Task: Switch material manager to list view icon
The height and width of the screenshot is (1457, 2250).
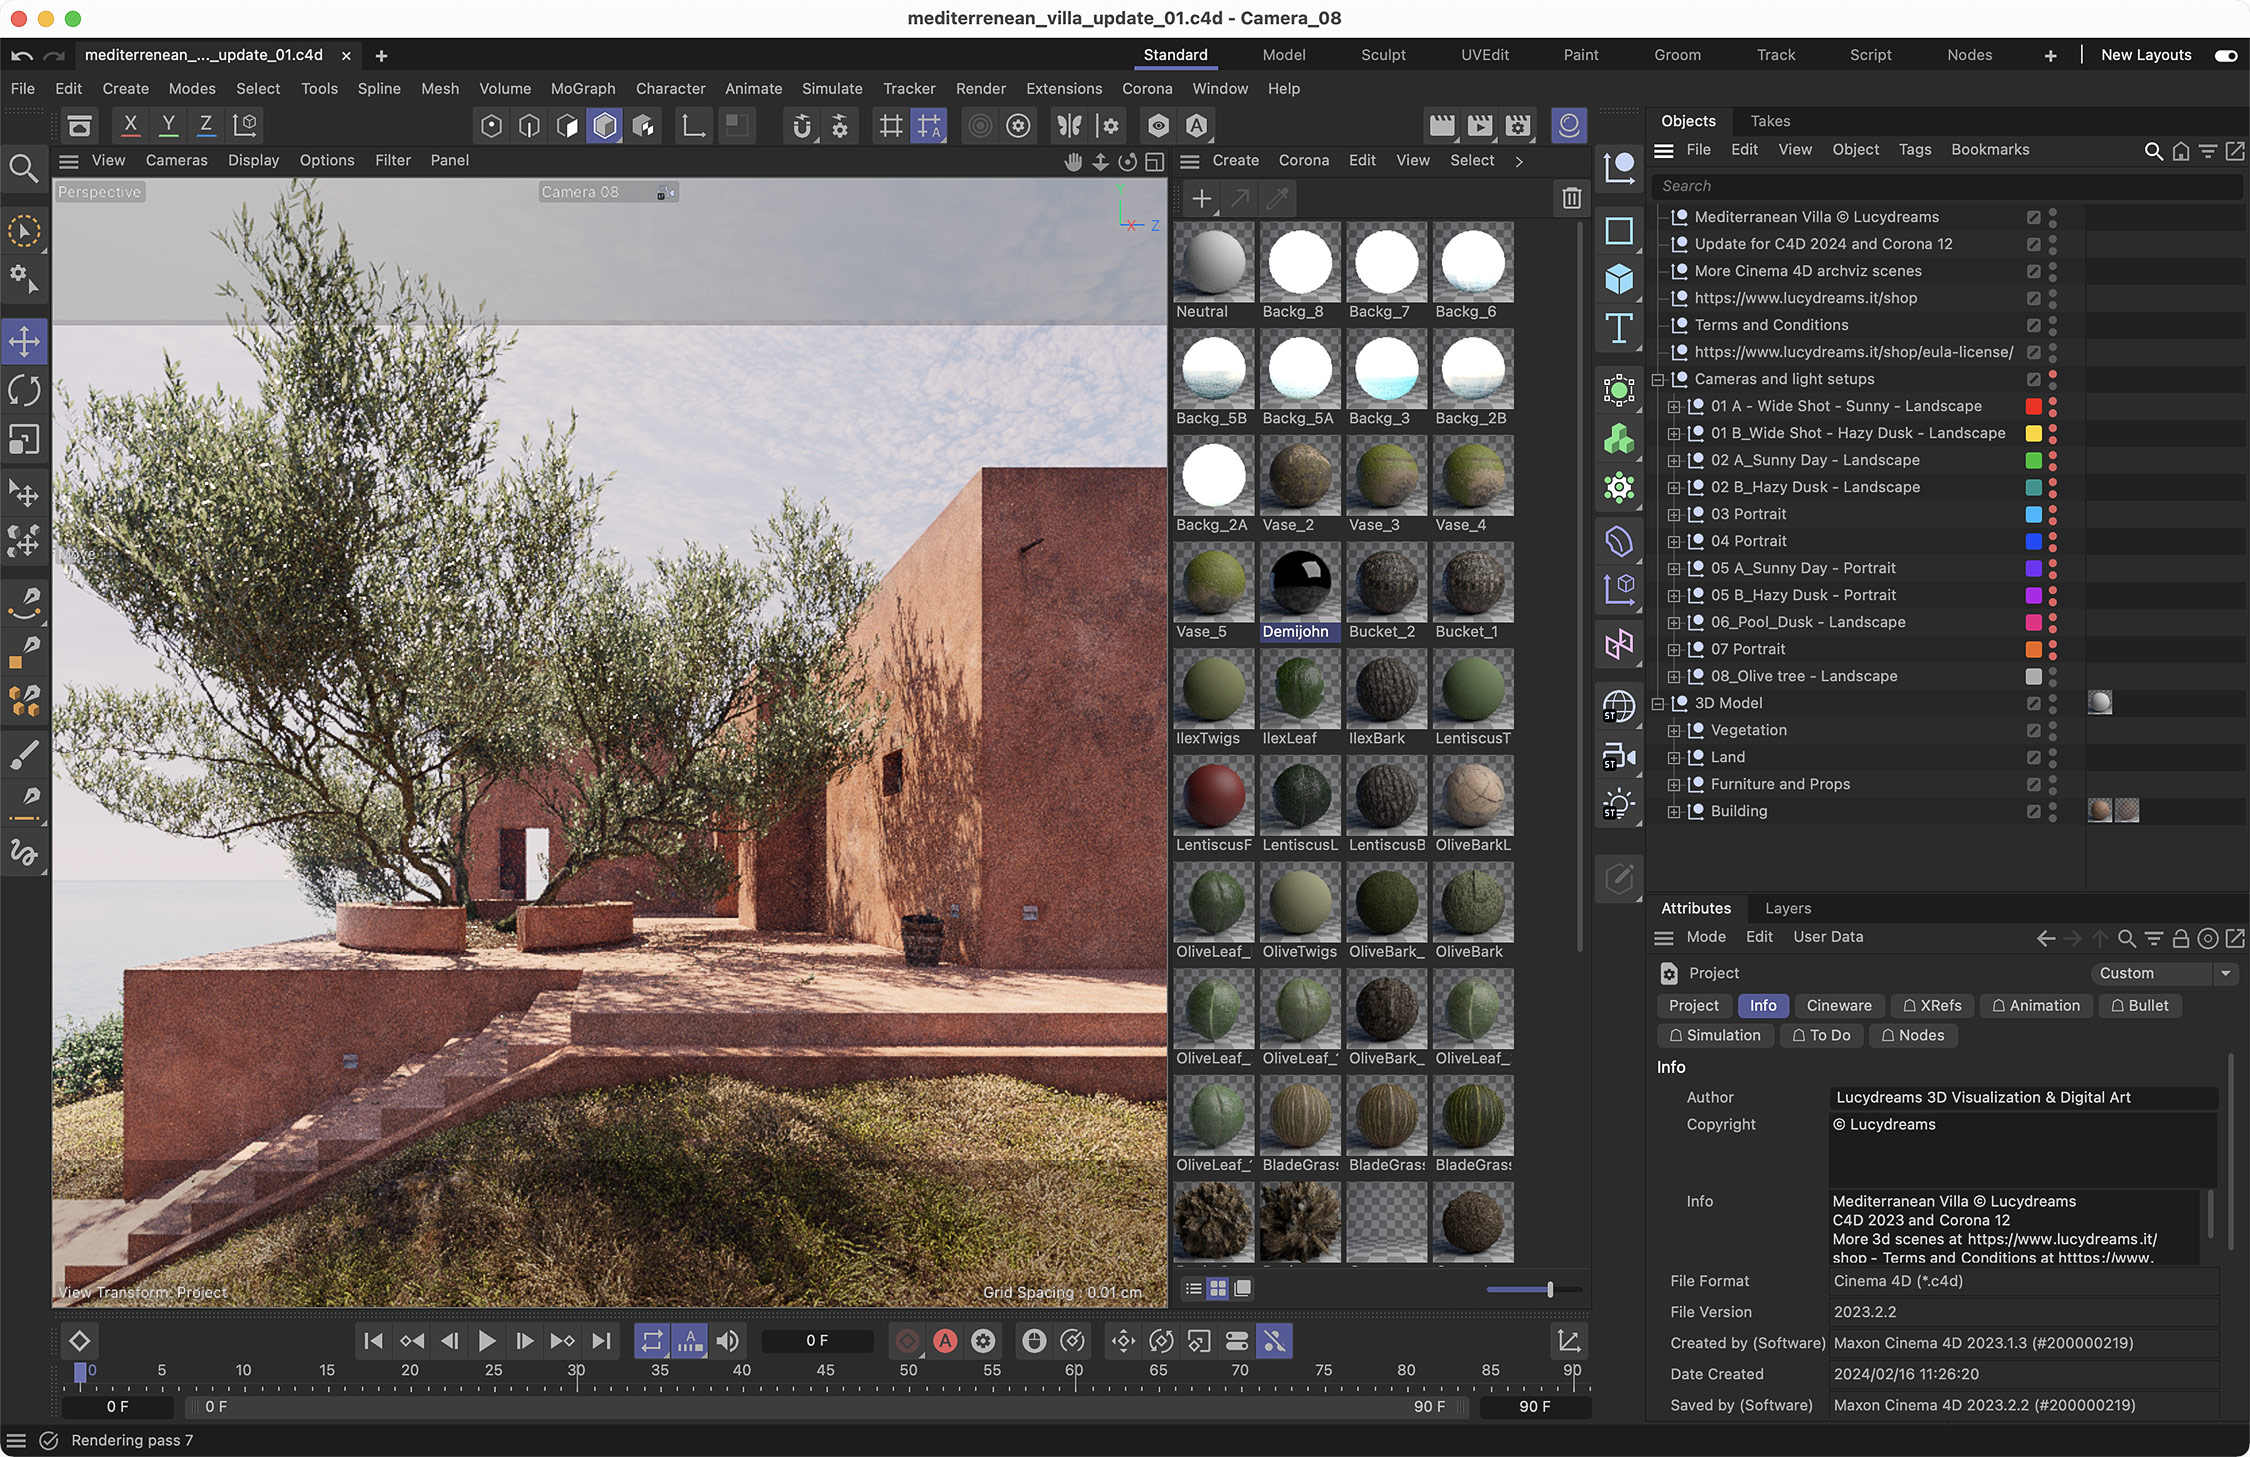Action: click(1193, 1288)
